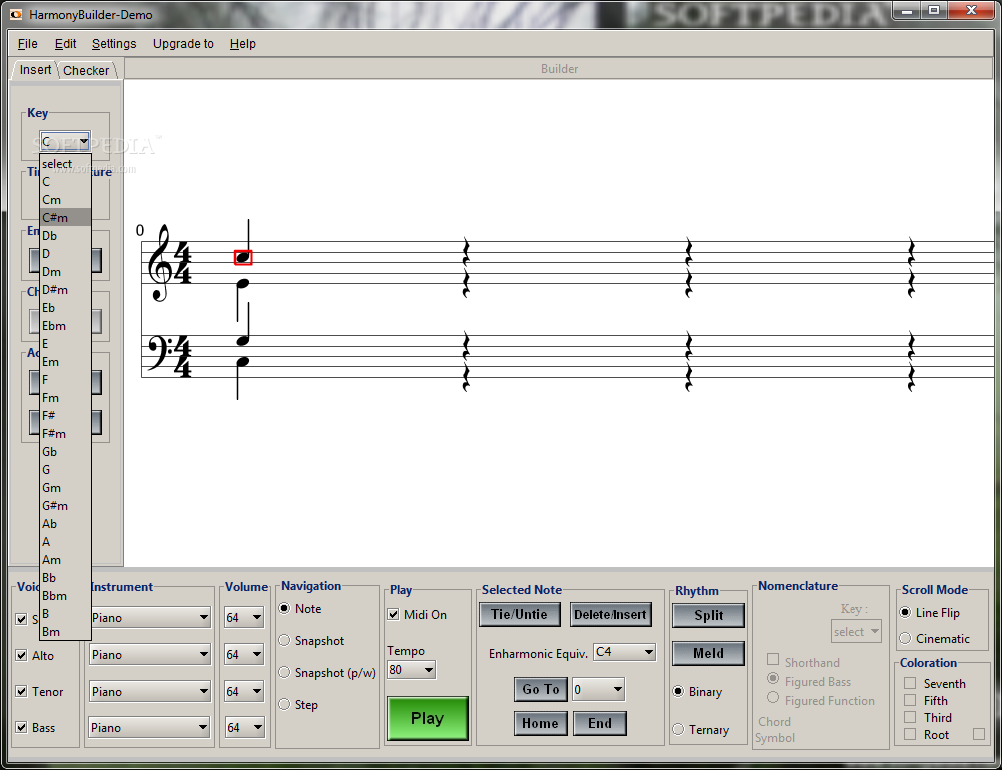The height and width of the screenshot is (770, 1002).
Task: Click the Home button
Action: 541,723
